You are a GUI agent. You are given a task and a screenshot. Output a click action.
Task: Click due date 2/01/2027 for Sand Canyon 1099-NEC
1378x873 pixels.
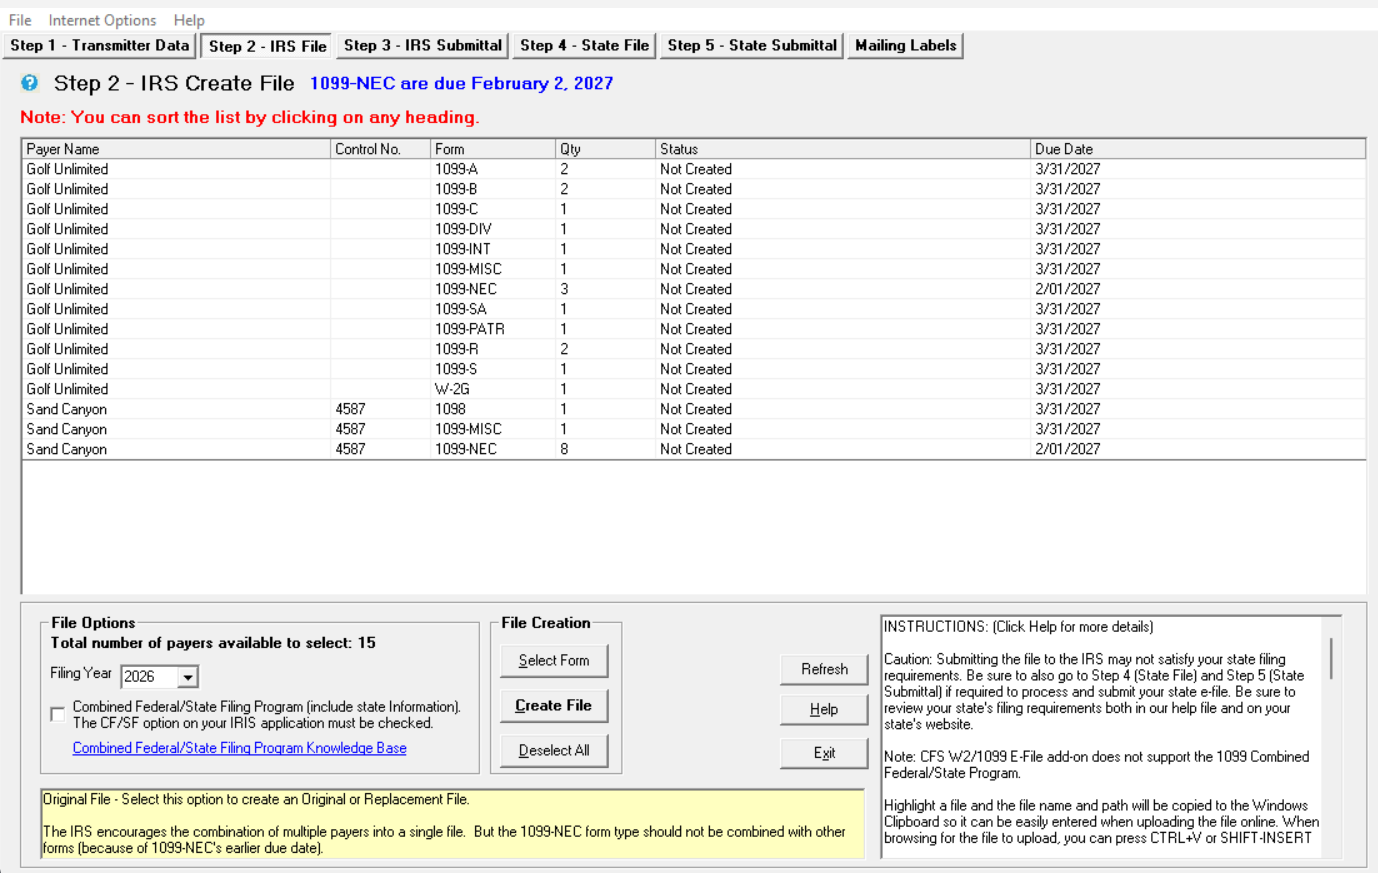tap(1068, 449)
